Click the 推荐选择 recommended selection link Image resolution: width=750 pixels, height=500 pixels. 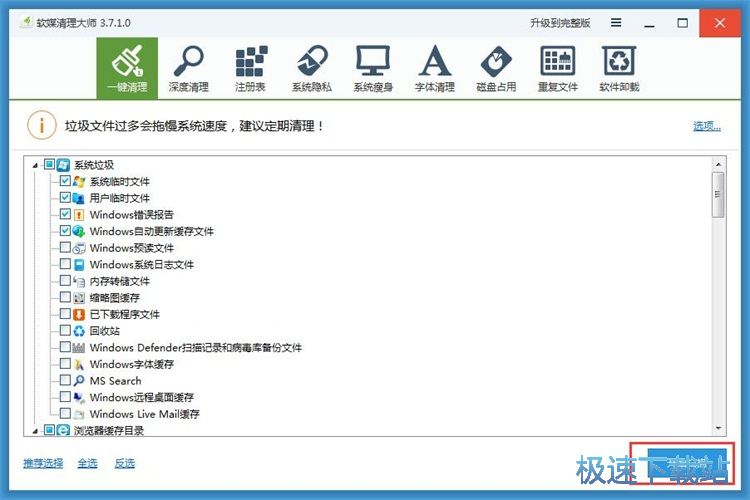point(43,463)
